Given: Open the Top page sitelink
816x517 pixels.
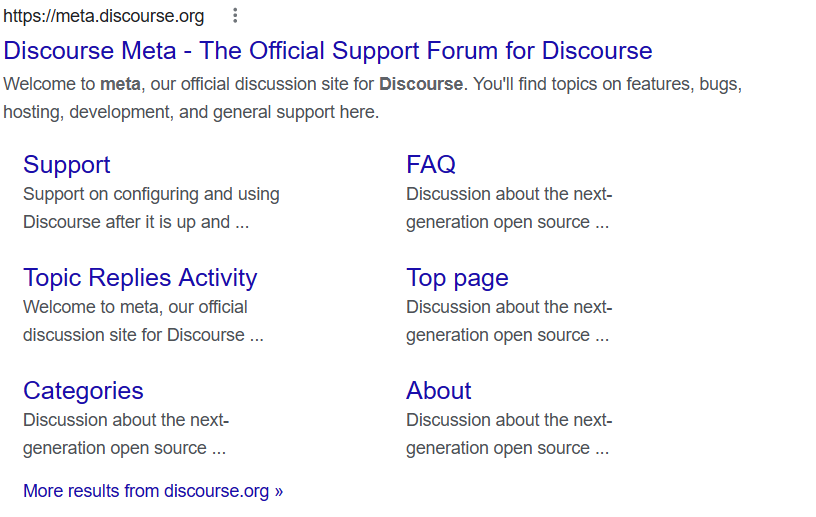Looking at the screenshot, I should tap(457, 278).
